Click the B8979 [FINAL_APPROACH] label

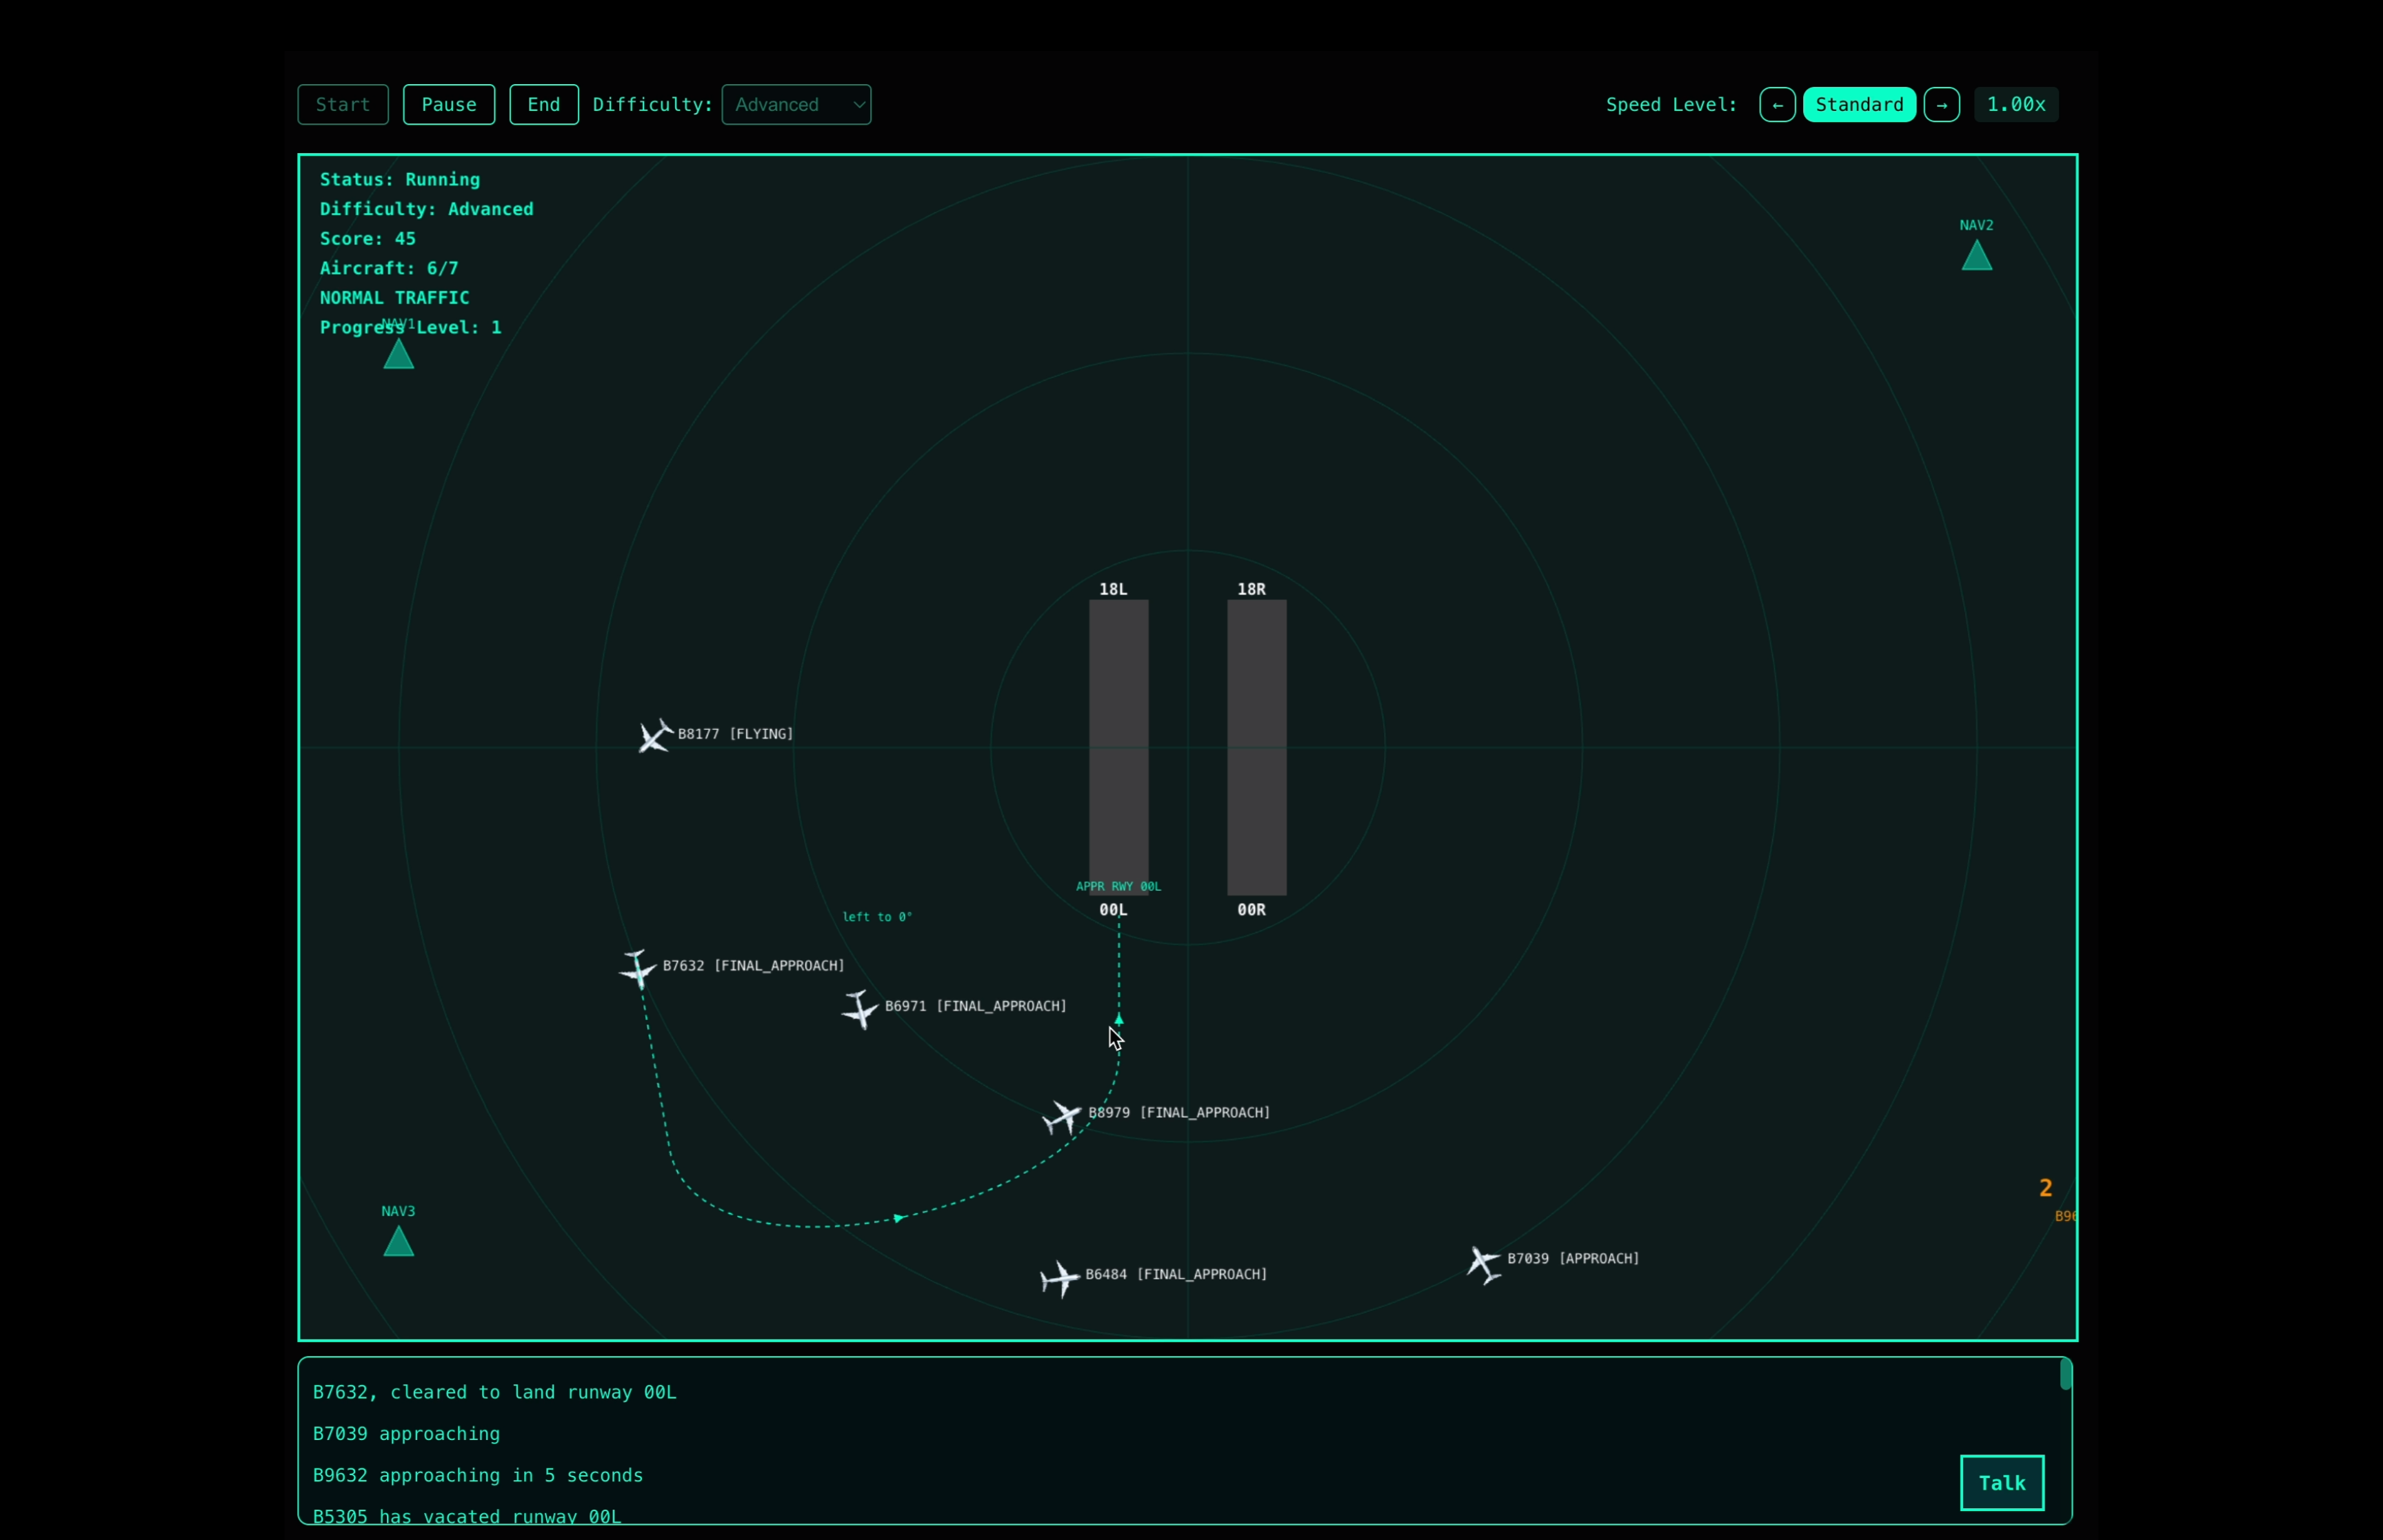tap(1179, 1113)
